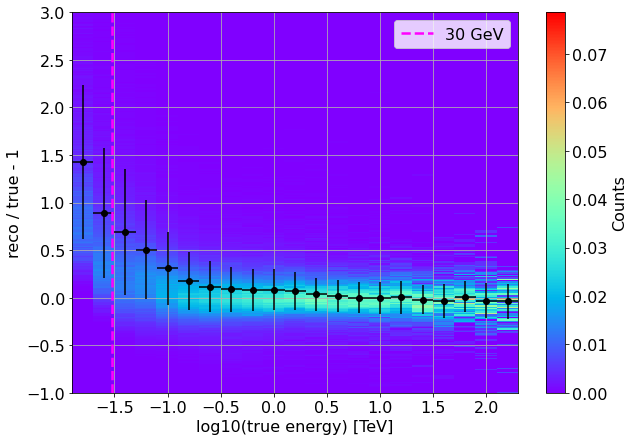
Task: Click y-axis tick label 0.0
Action: pyautogui.click(x=52, y=299)
